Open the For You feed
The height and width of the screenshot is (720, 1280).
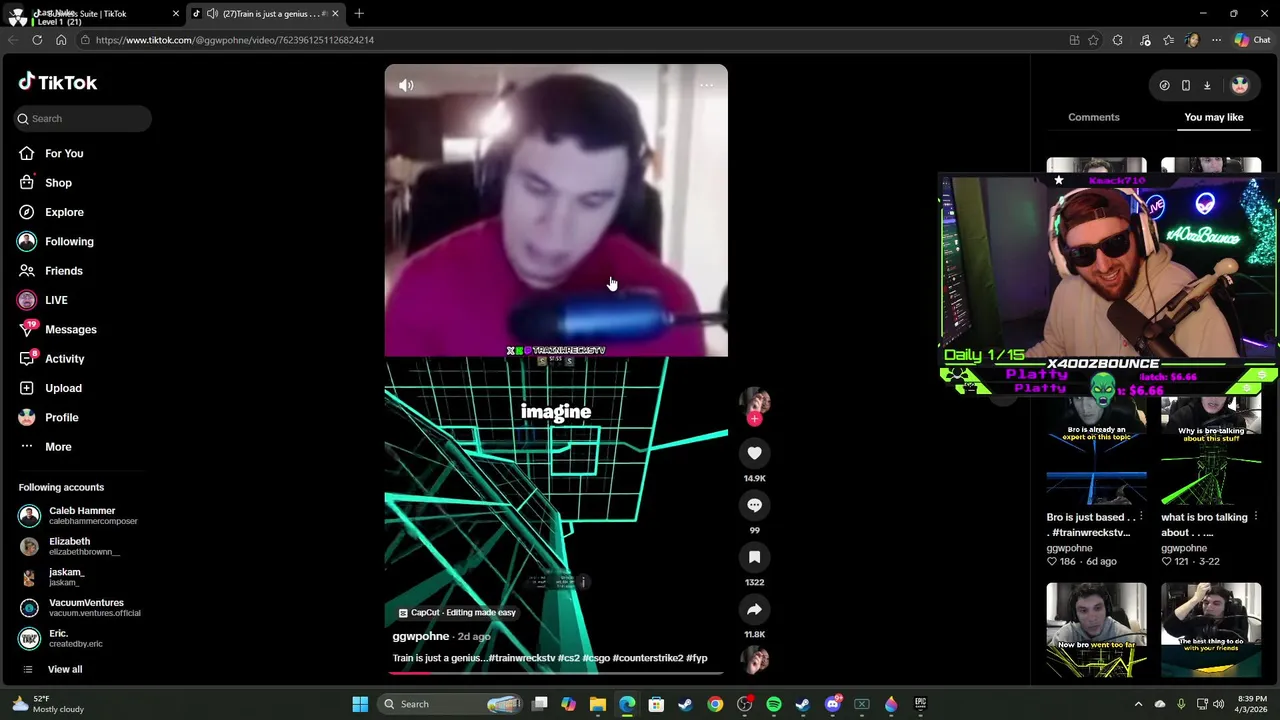tap(64, 153)
